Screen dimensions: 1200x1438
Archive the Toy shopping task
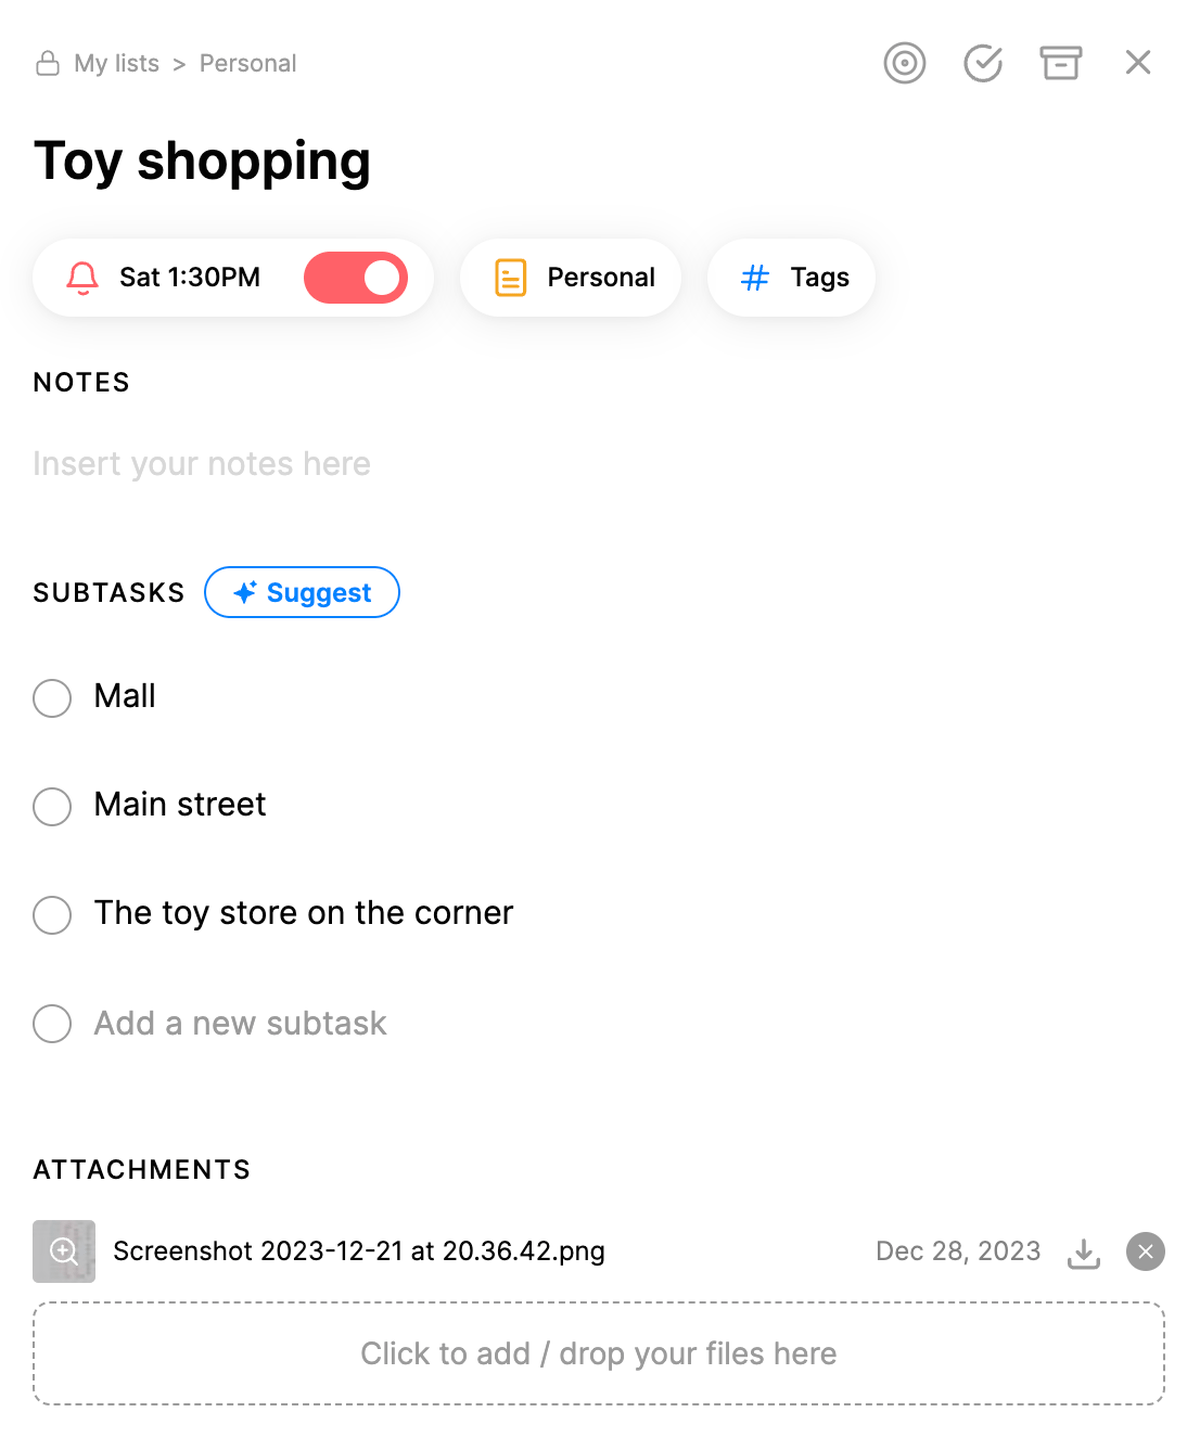coord(1060,63)
